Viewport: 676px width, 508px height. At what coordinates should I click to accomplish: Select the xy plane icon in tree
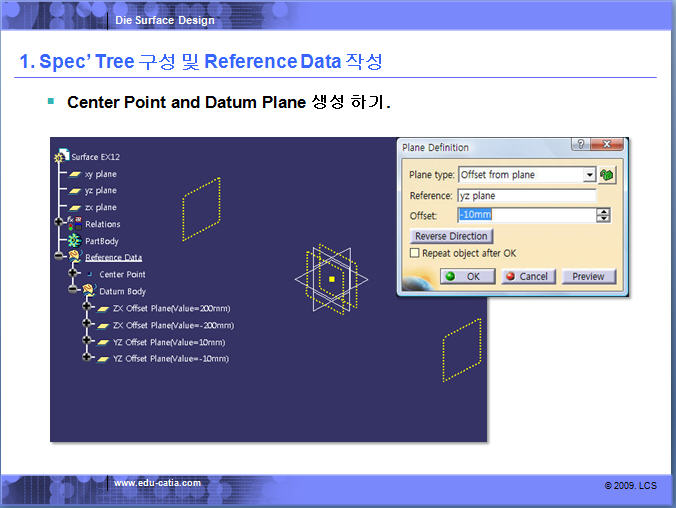pyautogui.click(x=75, y=174)
